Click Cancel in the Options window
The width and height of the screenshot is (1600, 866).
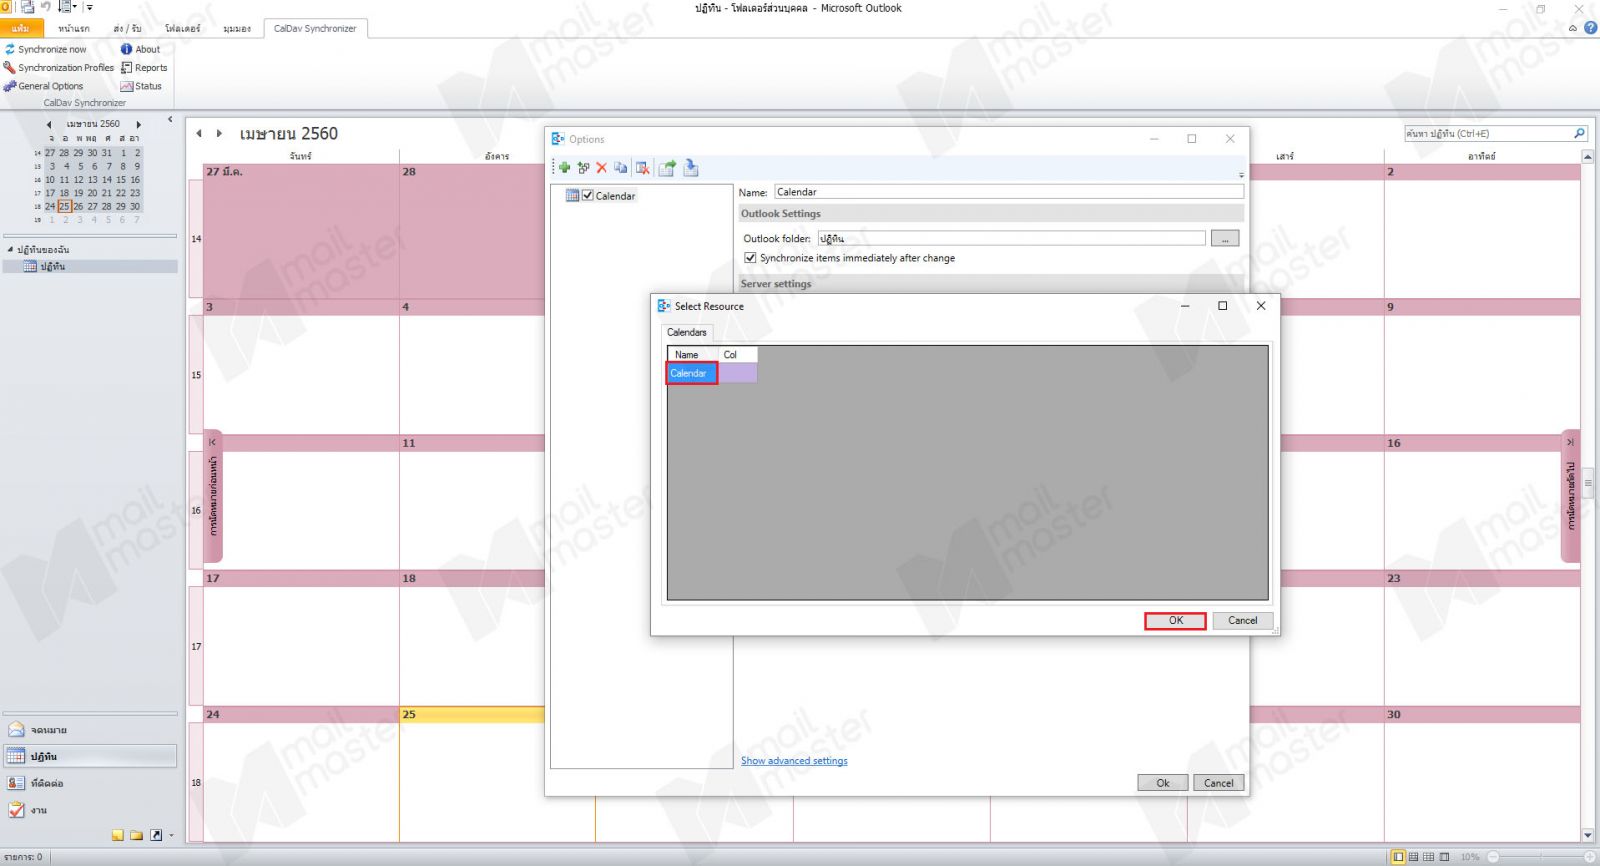tap(1219, 783)
